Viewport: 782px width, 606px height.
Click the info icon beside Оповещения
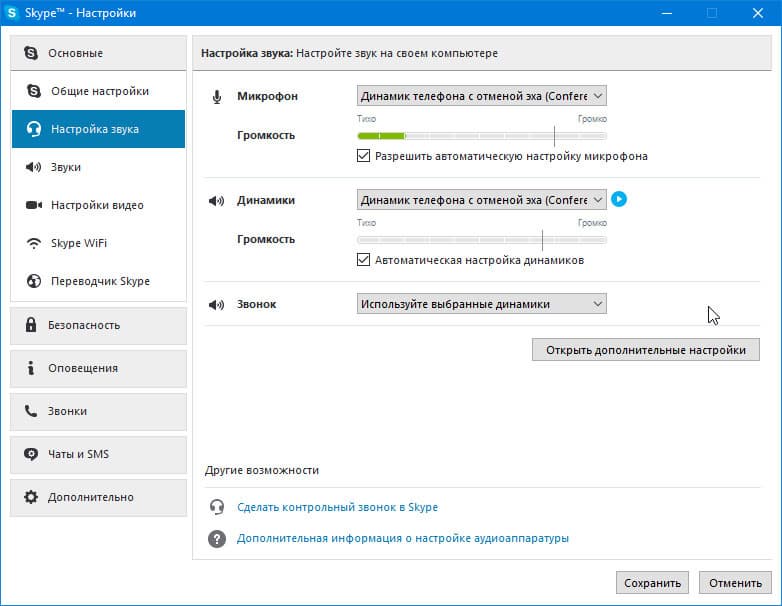pyautogui.click(x=31, y=368)
